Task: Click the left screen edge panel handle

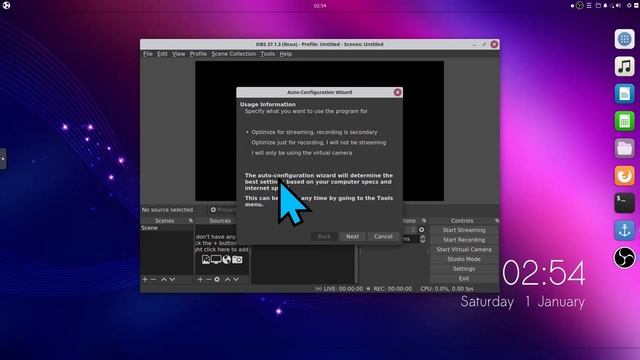Action: [x=2, y=159]
